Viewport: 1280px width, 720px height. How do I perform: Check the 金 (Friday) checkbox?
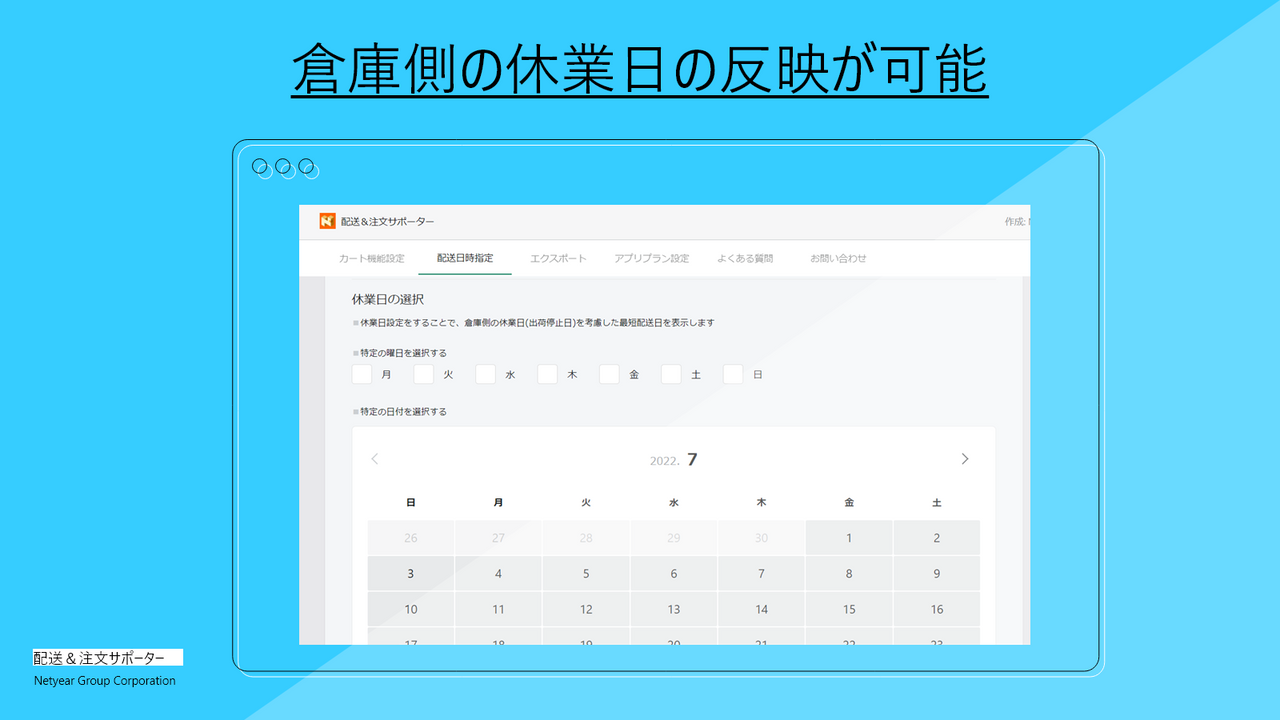click(609, 374)
